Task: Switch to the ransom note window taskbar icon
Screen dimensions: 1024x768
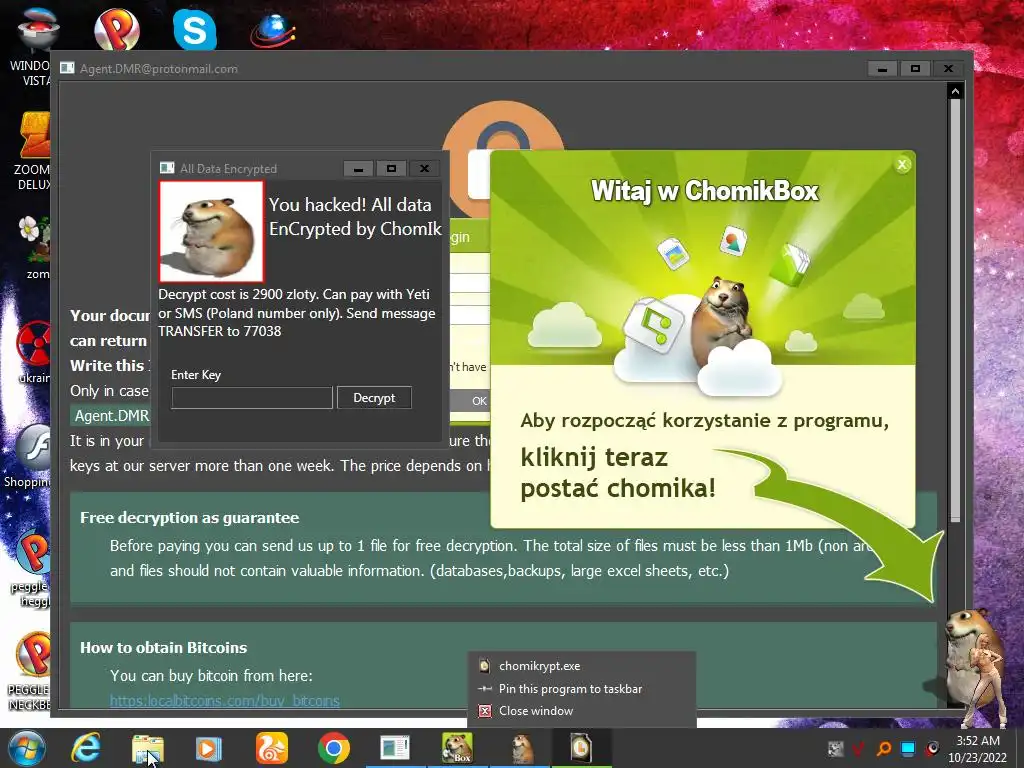Action: tap(395, 748)
